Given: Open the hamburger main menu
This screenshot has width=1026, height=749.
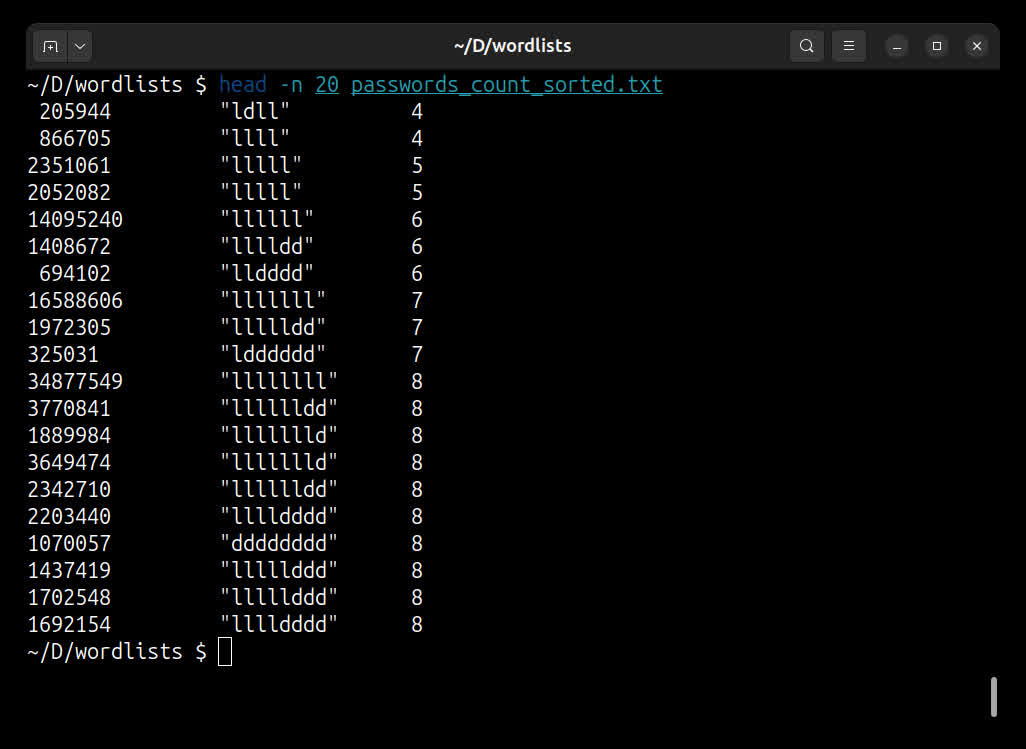Looking at the screenshot, I should 848,46.
